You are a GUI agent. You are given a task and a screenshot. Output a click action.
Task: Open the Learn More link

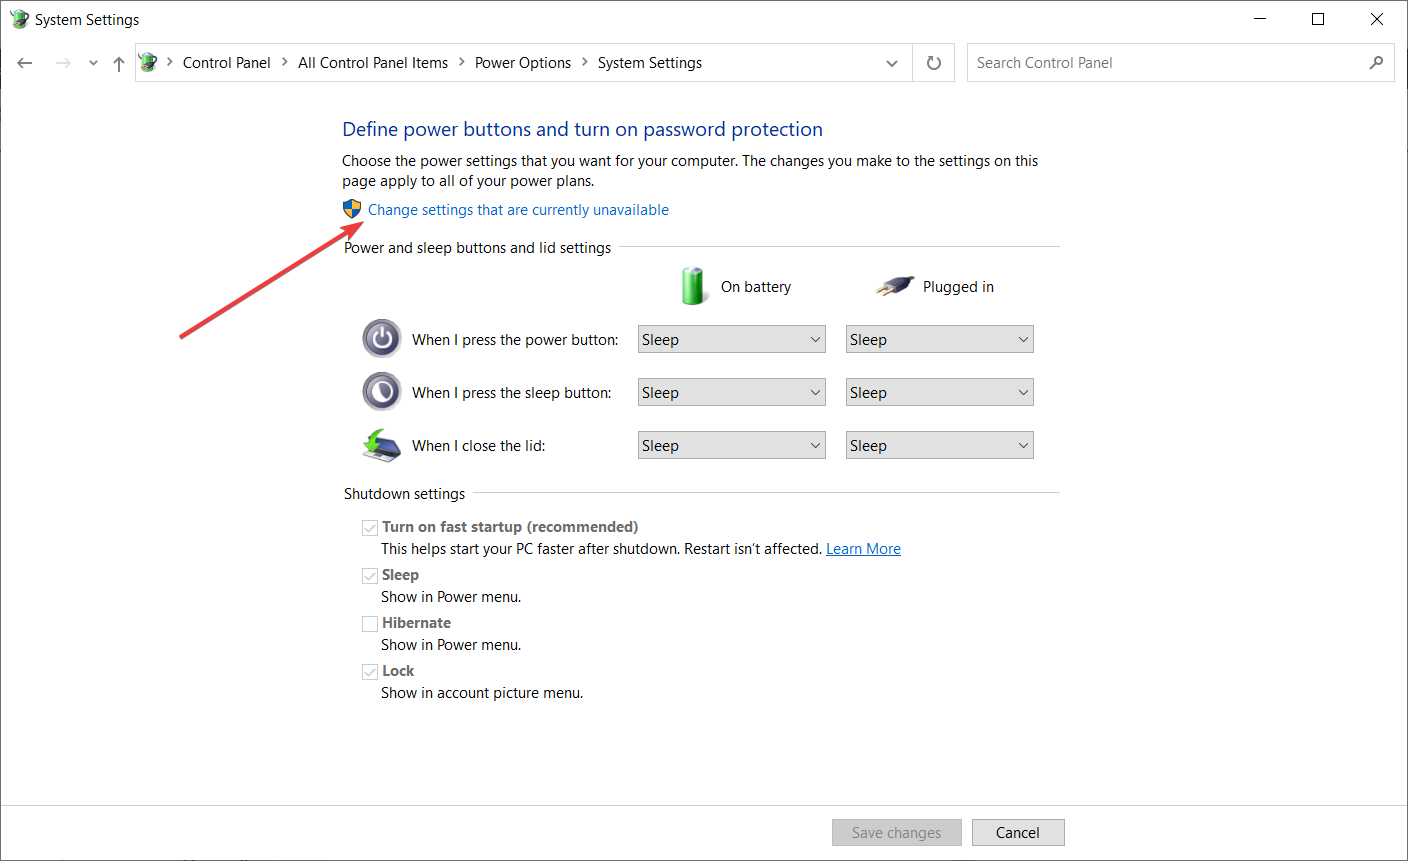coord(863,549)
